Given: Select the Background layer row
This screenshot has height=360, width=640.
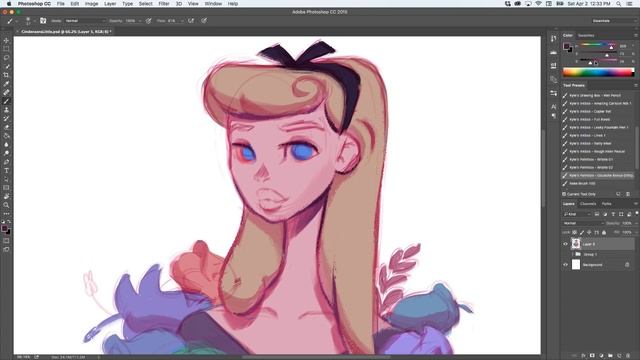Looking at the screenshot, I should (x=598, y=265).
